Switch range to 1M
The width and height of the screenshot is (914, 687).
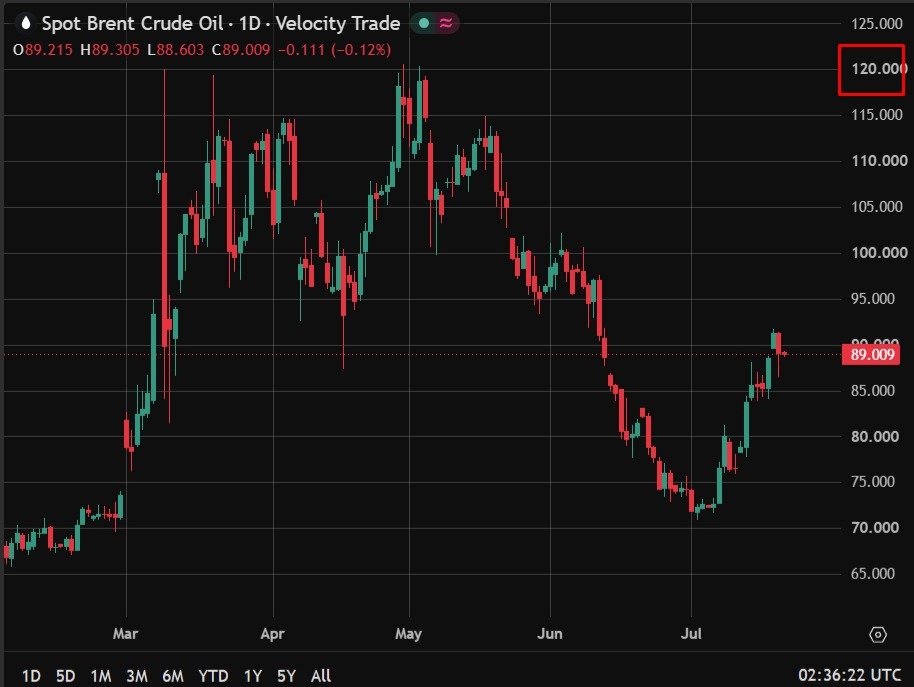(101, 676)
